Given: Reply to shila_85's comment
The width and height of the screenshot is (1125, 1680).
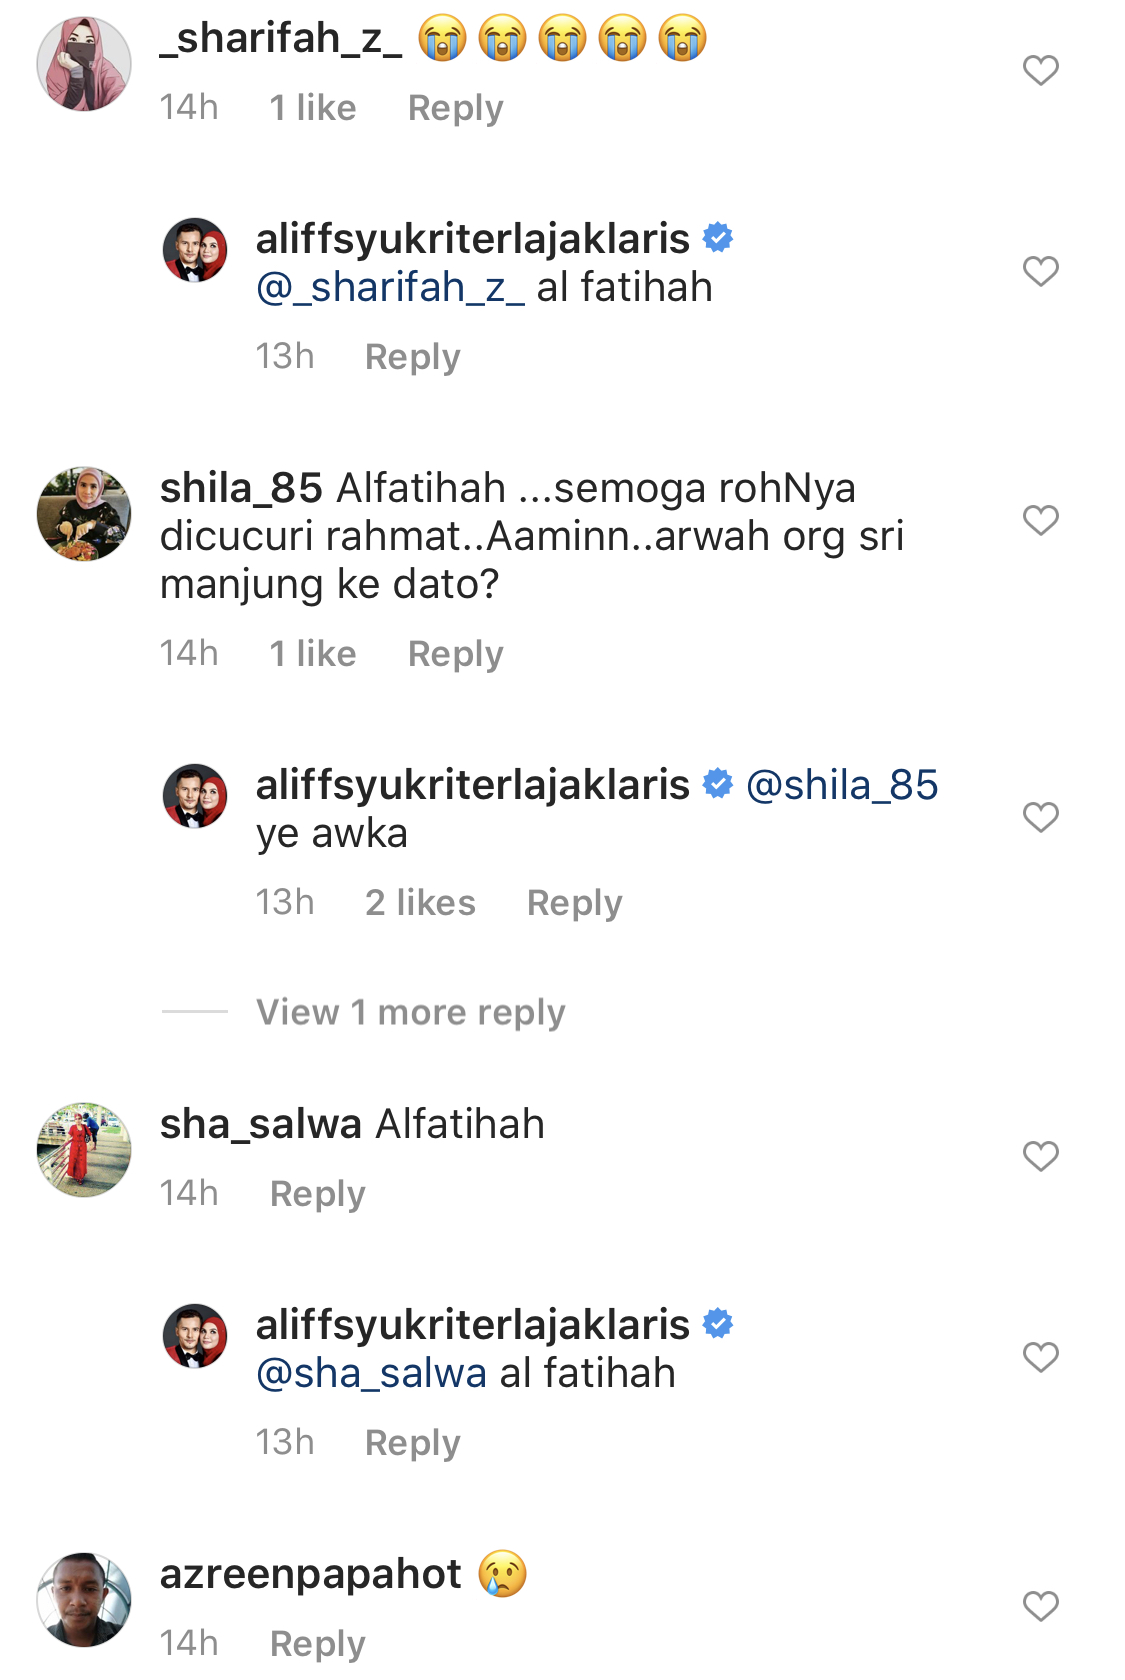Looking at the screenshot, I should click(455, 654).
